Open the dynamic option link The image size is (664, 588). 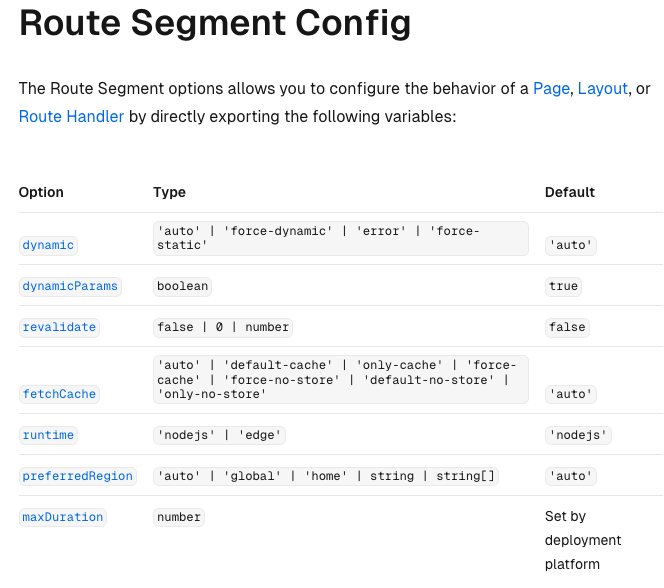pos(48,246)
